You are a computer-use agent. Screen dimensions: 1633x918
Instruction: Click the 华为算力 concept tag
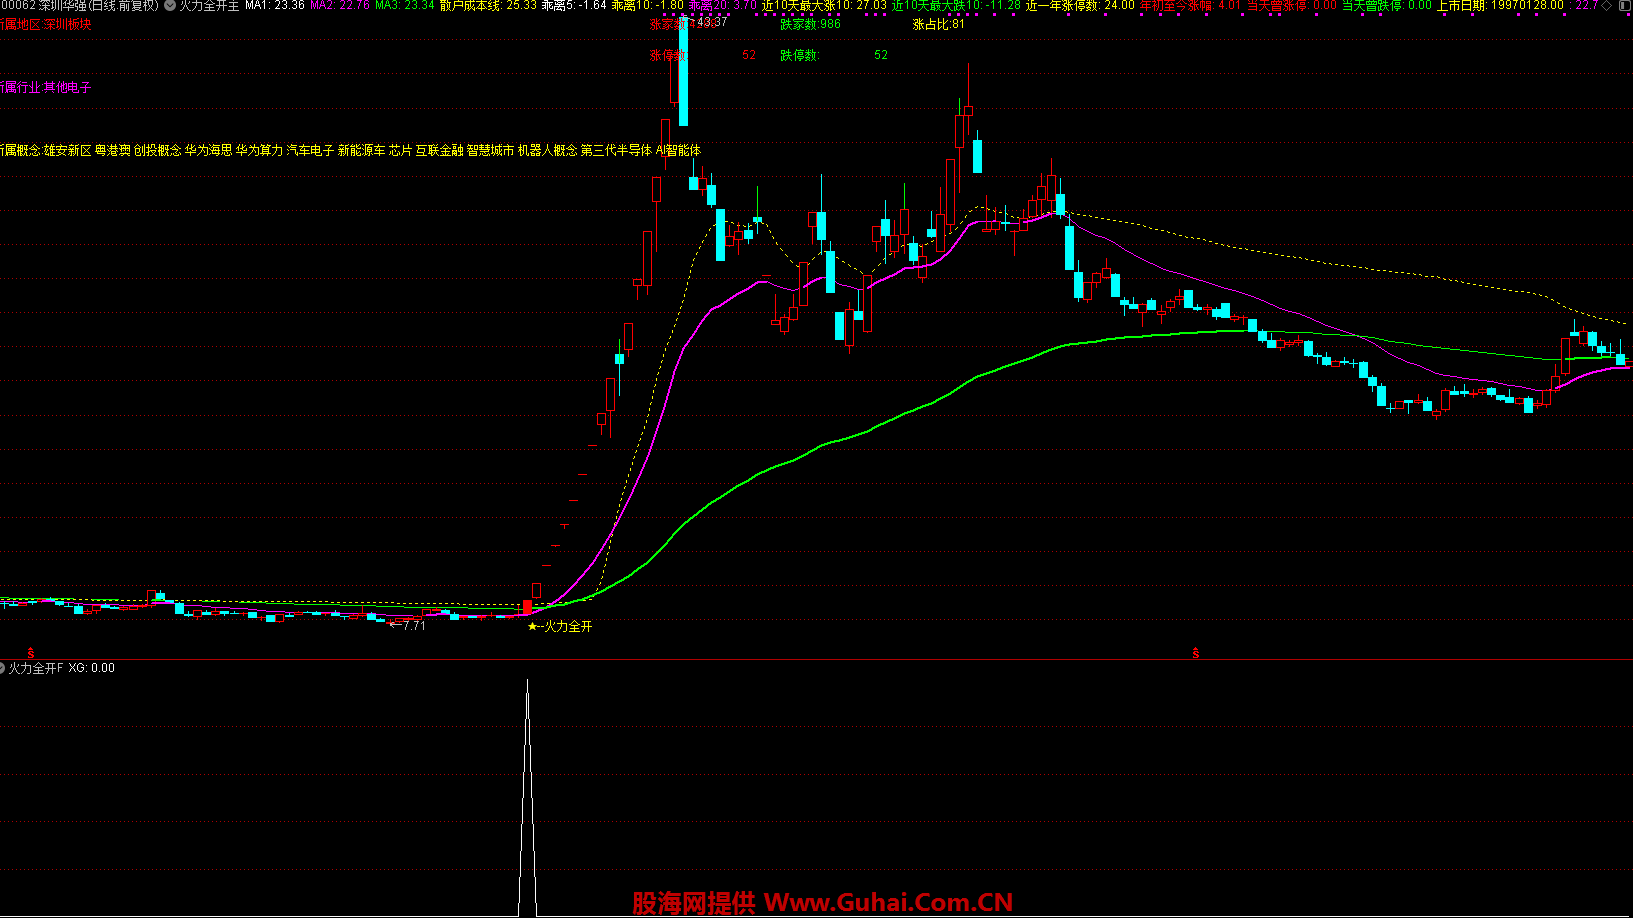(260, 150)
